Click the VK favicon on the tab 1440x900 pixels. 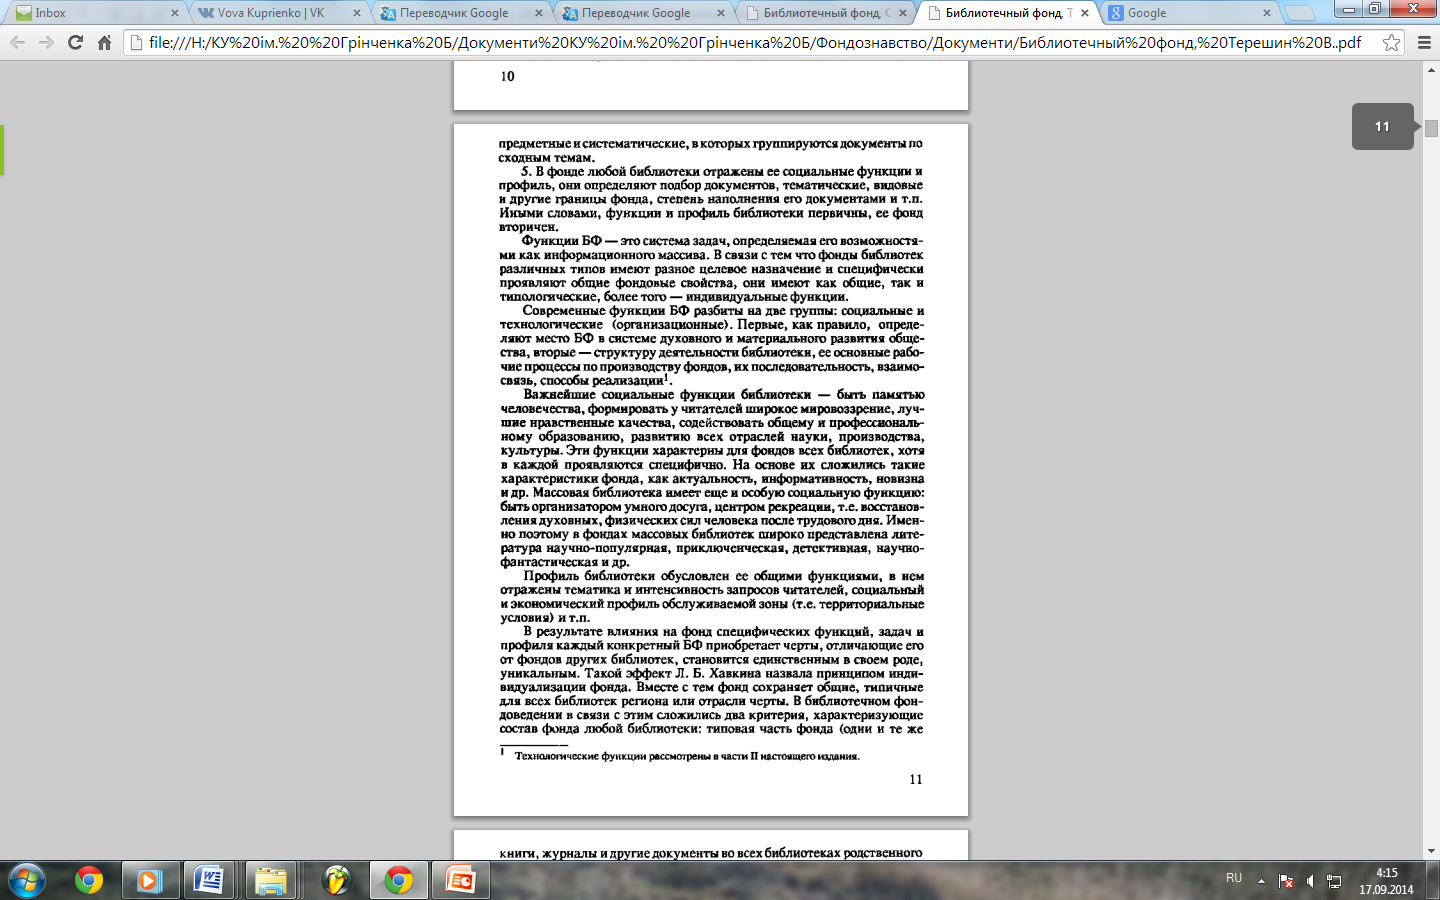pos(206,13)
